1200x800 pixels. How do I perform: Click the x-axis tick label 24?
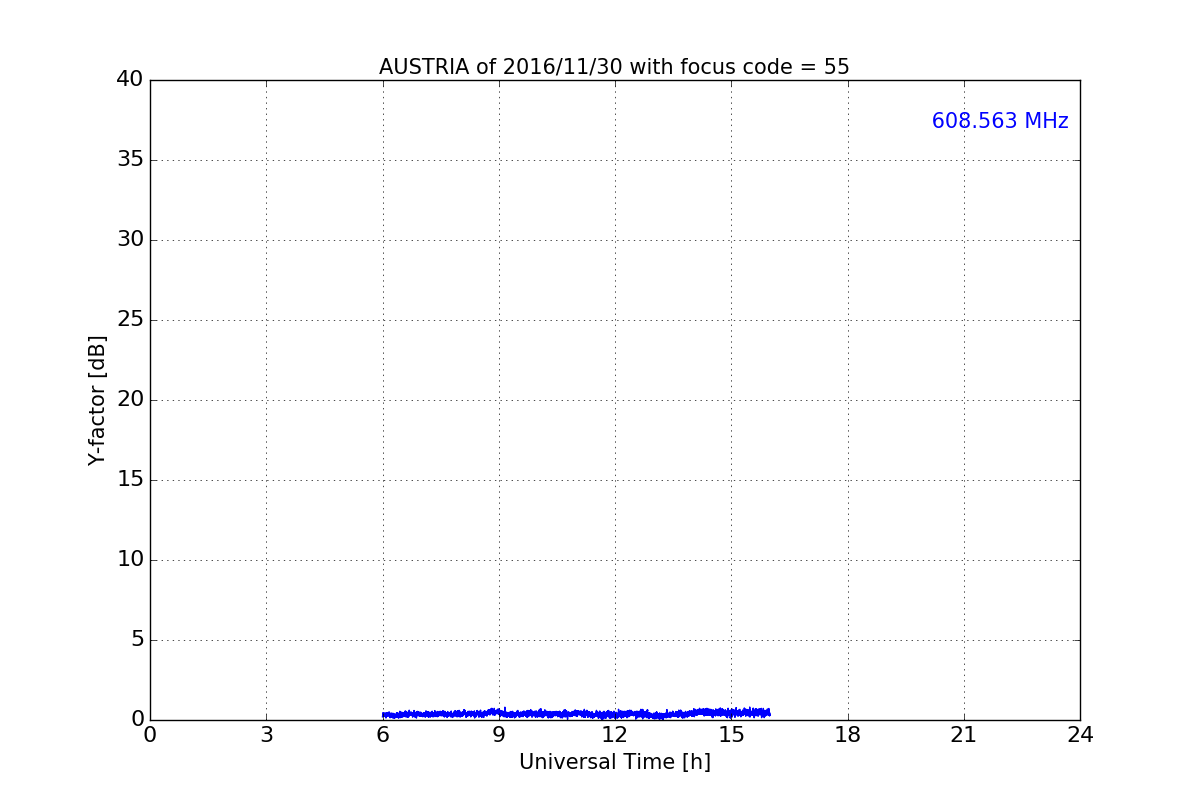pos(1080,735)
